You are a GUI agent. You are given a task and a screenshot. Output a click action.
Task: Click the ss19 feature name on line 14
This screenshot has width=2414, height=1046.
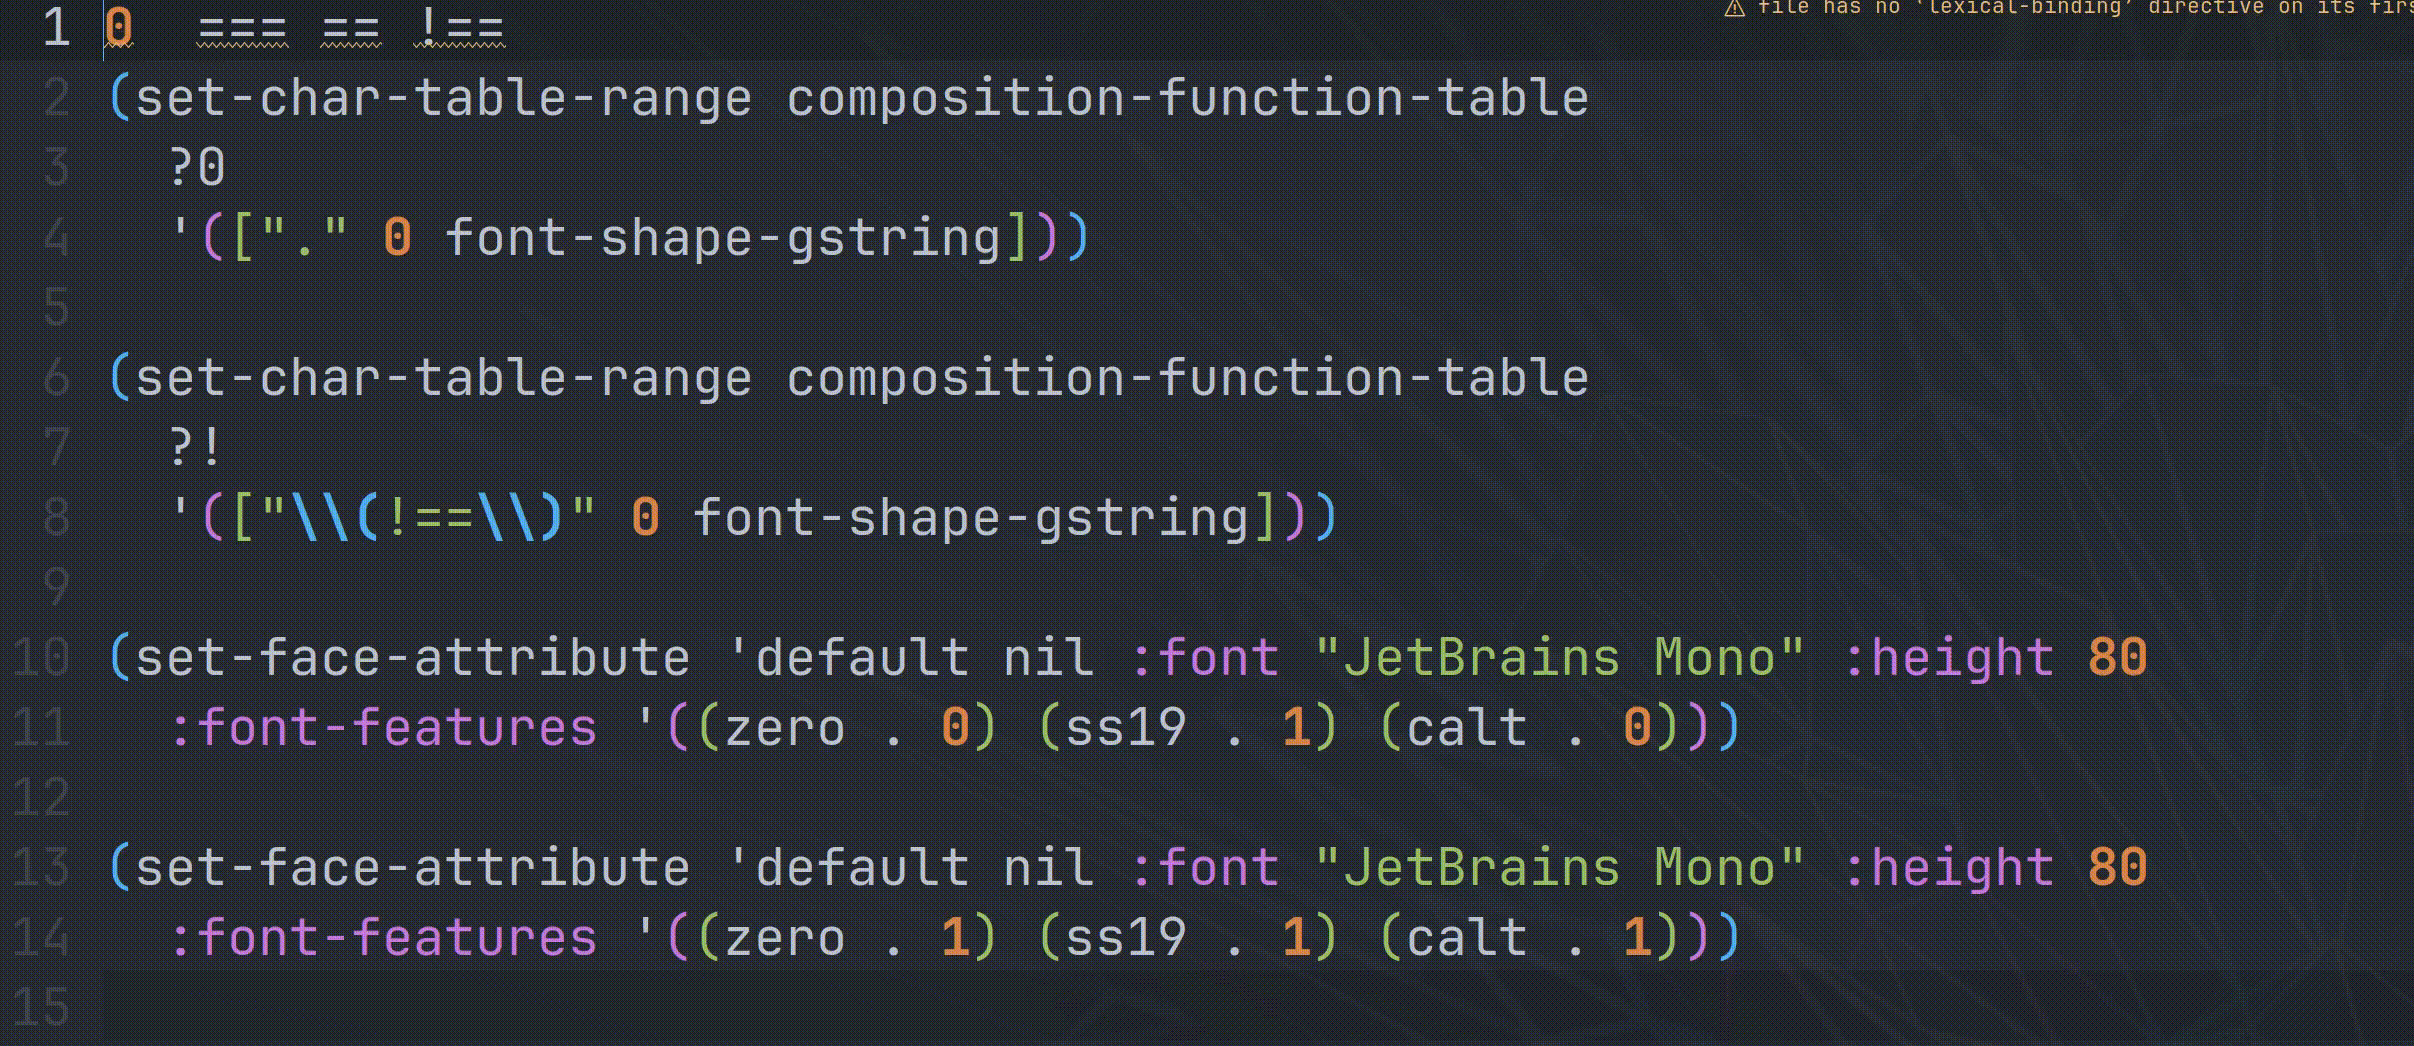tap(1125, 938)
